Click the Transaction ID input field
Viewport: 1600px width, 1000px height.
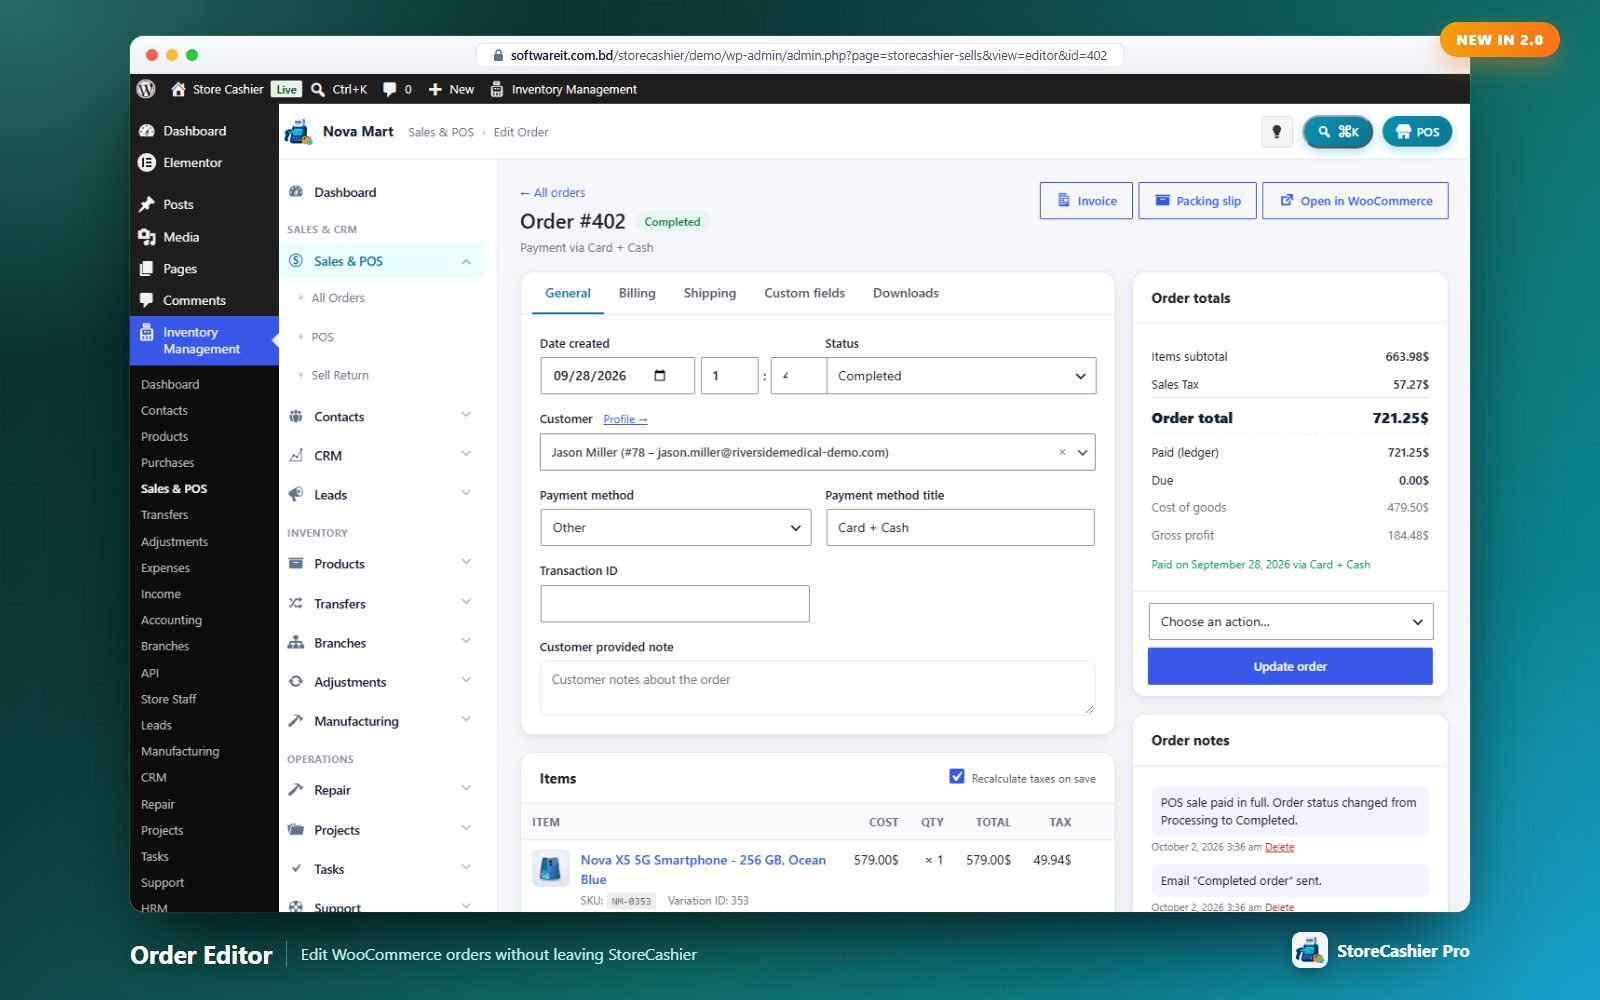click(x=675, y=604)
